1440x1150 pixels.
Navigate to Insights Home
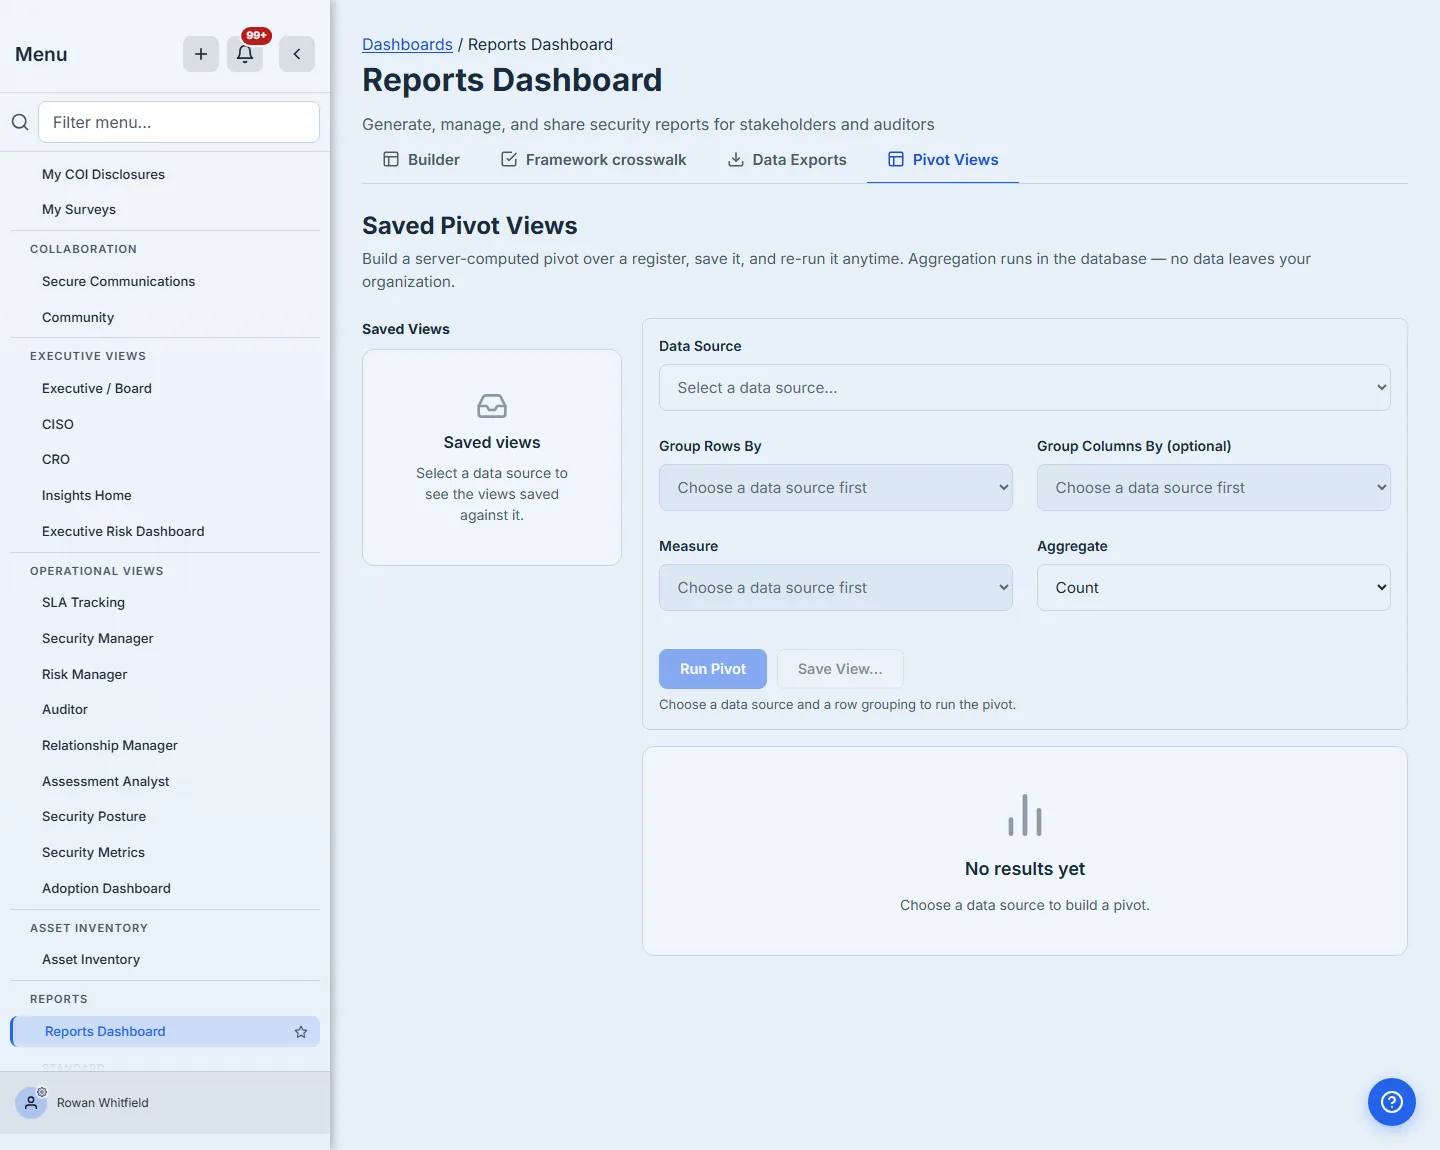[87, 495]
